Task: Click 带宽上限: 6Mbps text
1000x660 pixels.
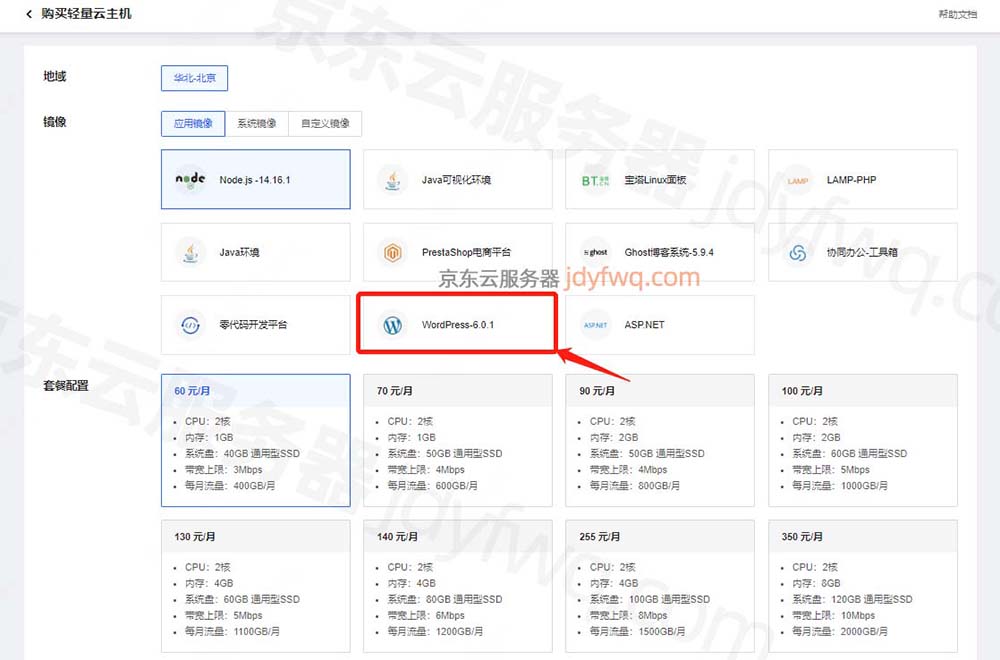Action: coord(426,615)
